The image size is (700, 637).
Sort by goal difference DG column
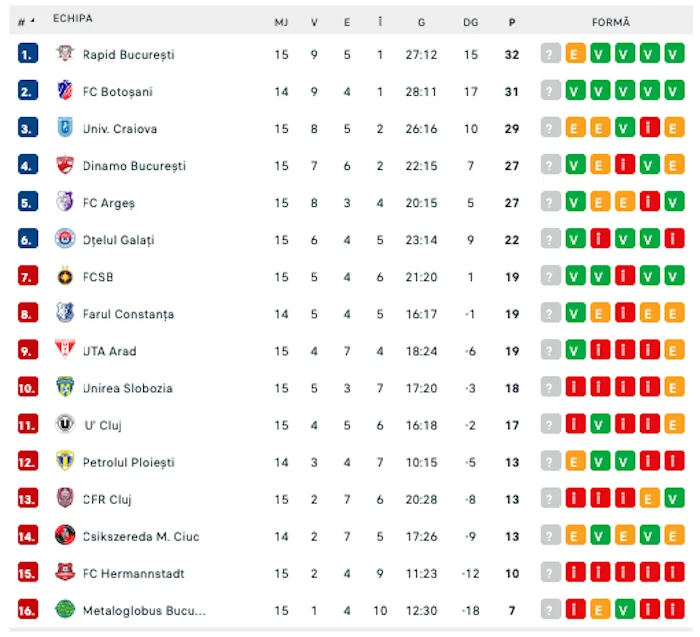(x=470, y=21)
